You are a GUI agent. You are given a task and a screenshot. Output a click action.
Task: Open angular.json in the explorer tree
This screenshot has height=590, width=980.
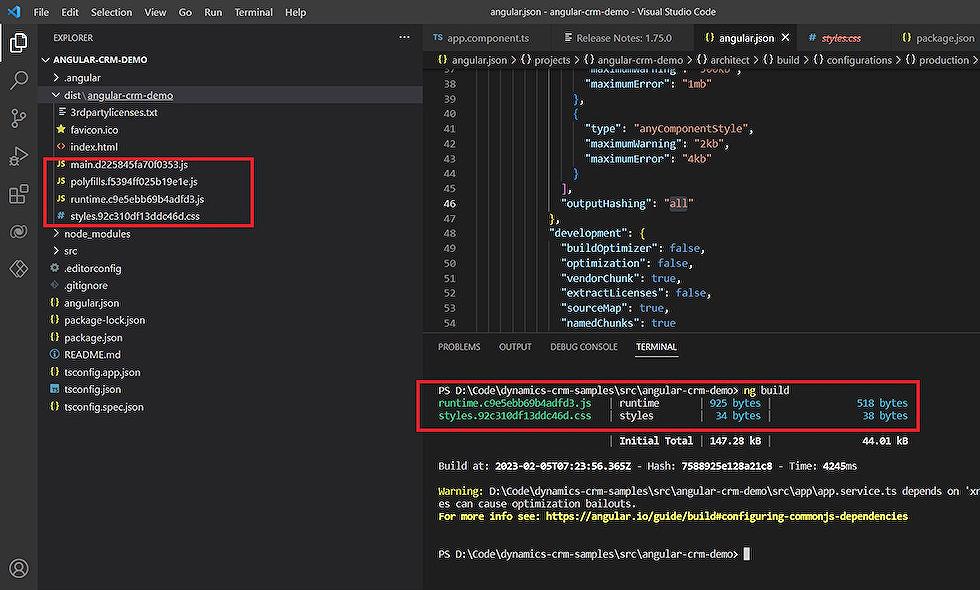[x=91, y=303]
